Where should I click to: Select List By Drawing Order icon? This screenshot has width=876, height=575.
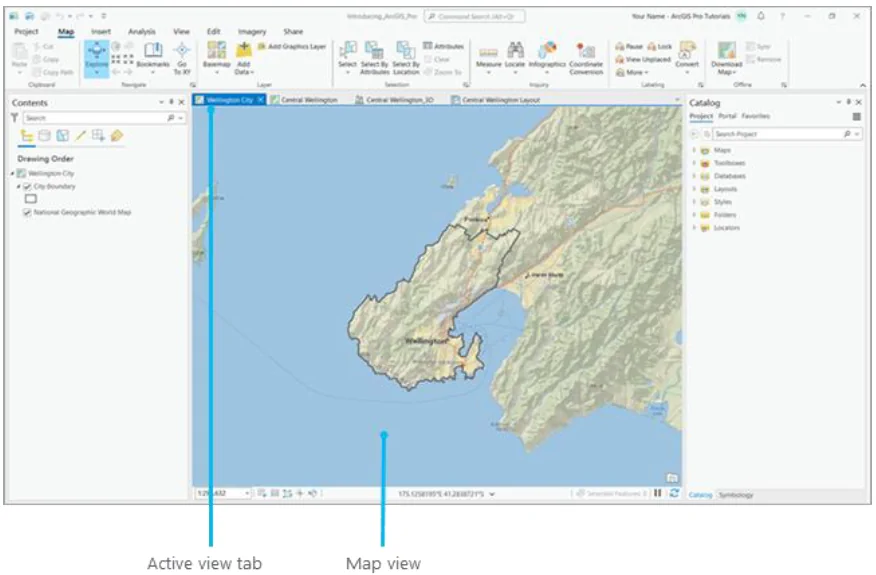pyautogui.click(x=26, y=136)
